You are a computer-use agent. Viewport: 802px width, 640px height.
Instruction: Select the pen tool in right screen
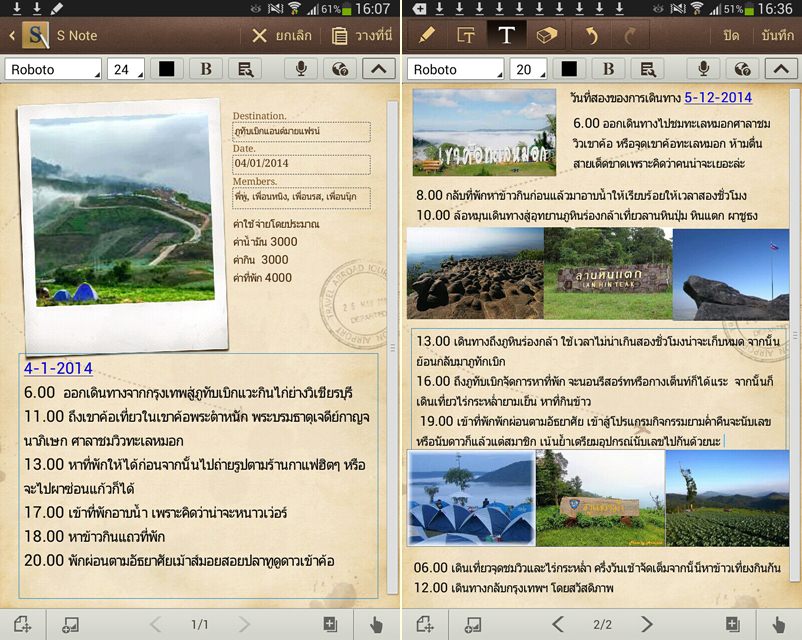tap(426, 35)
